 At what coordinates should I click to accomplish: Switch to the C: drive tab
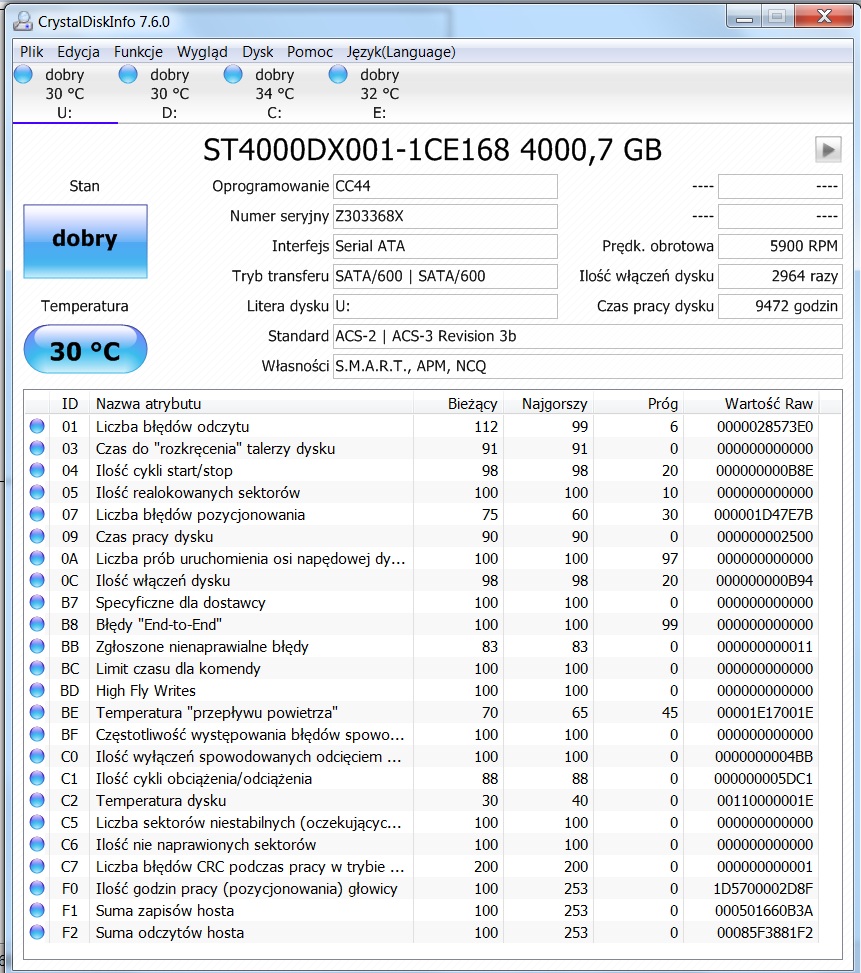274,93
